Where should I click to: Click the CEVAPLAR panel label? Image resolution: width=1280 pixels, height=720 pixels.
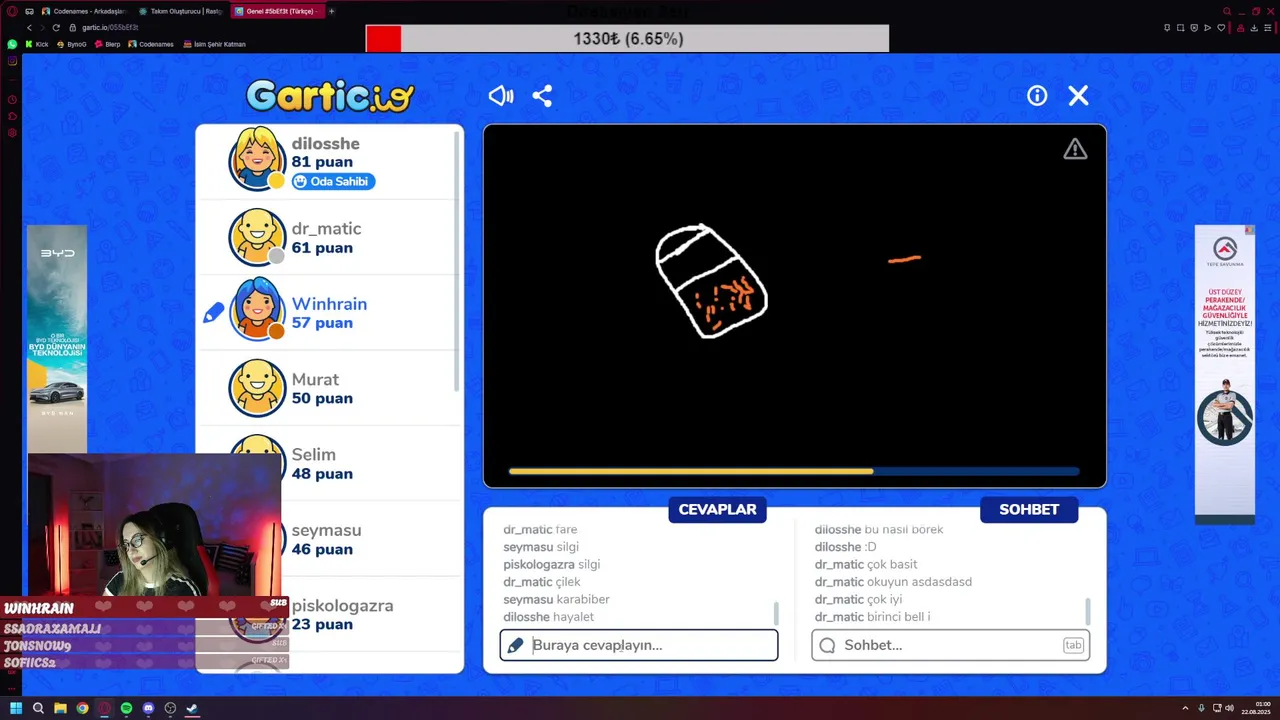click(717, 510)
